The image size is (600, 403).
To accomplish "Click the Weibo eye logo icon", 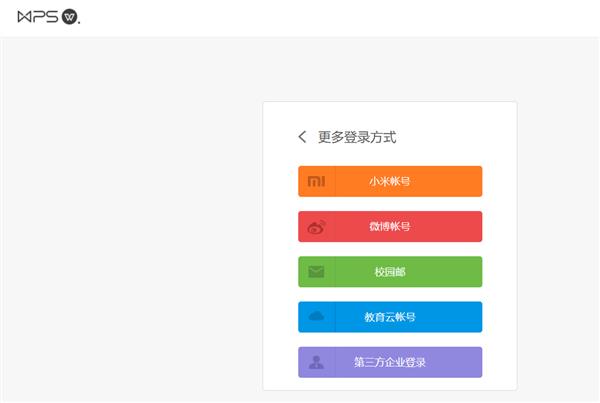I will pos(316,227).
